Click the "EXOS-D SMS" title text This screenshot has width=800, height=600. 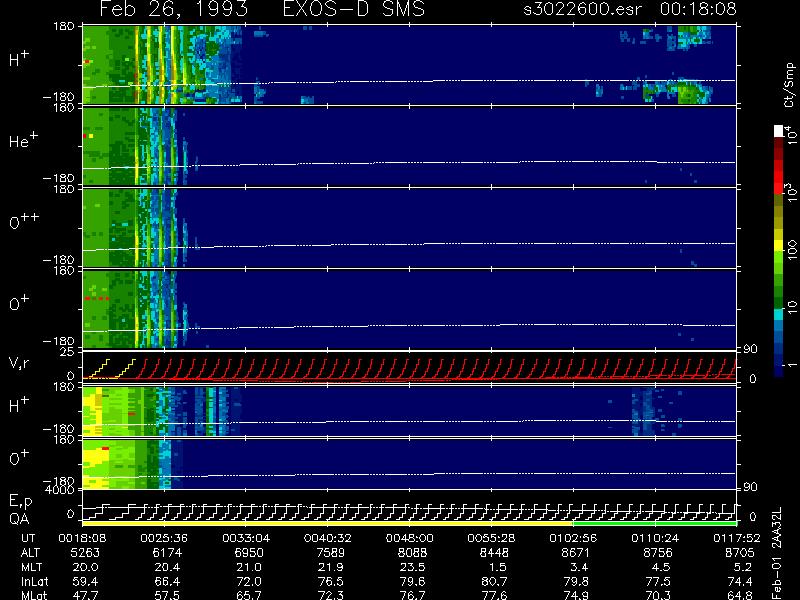354,9
